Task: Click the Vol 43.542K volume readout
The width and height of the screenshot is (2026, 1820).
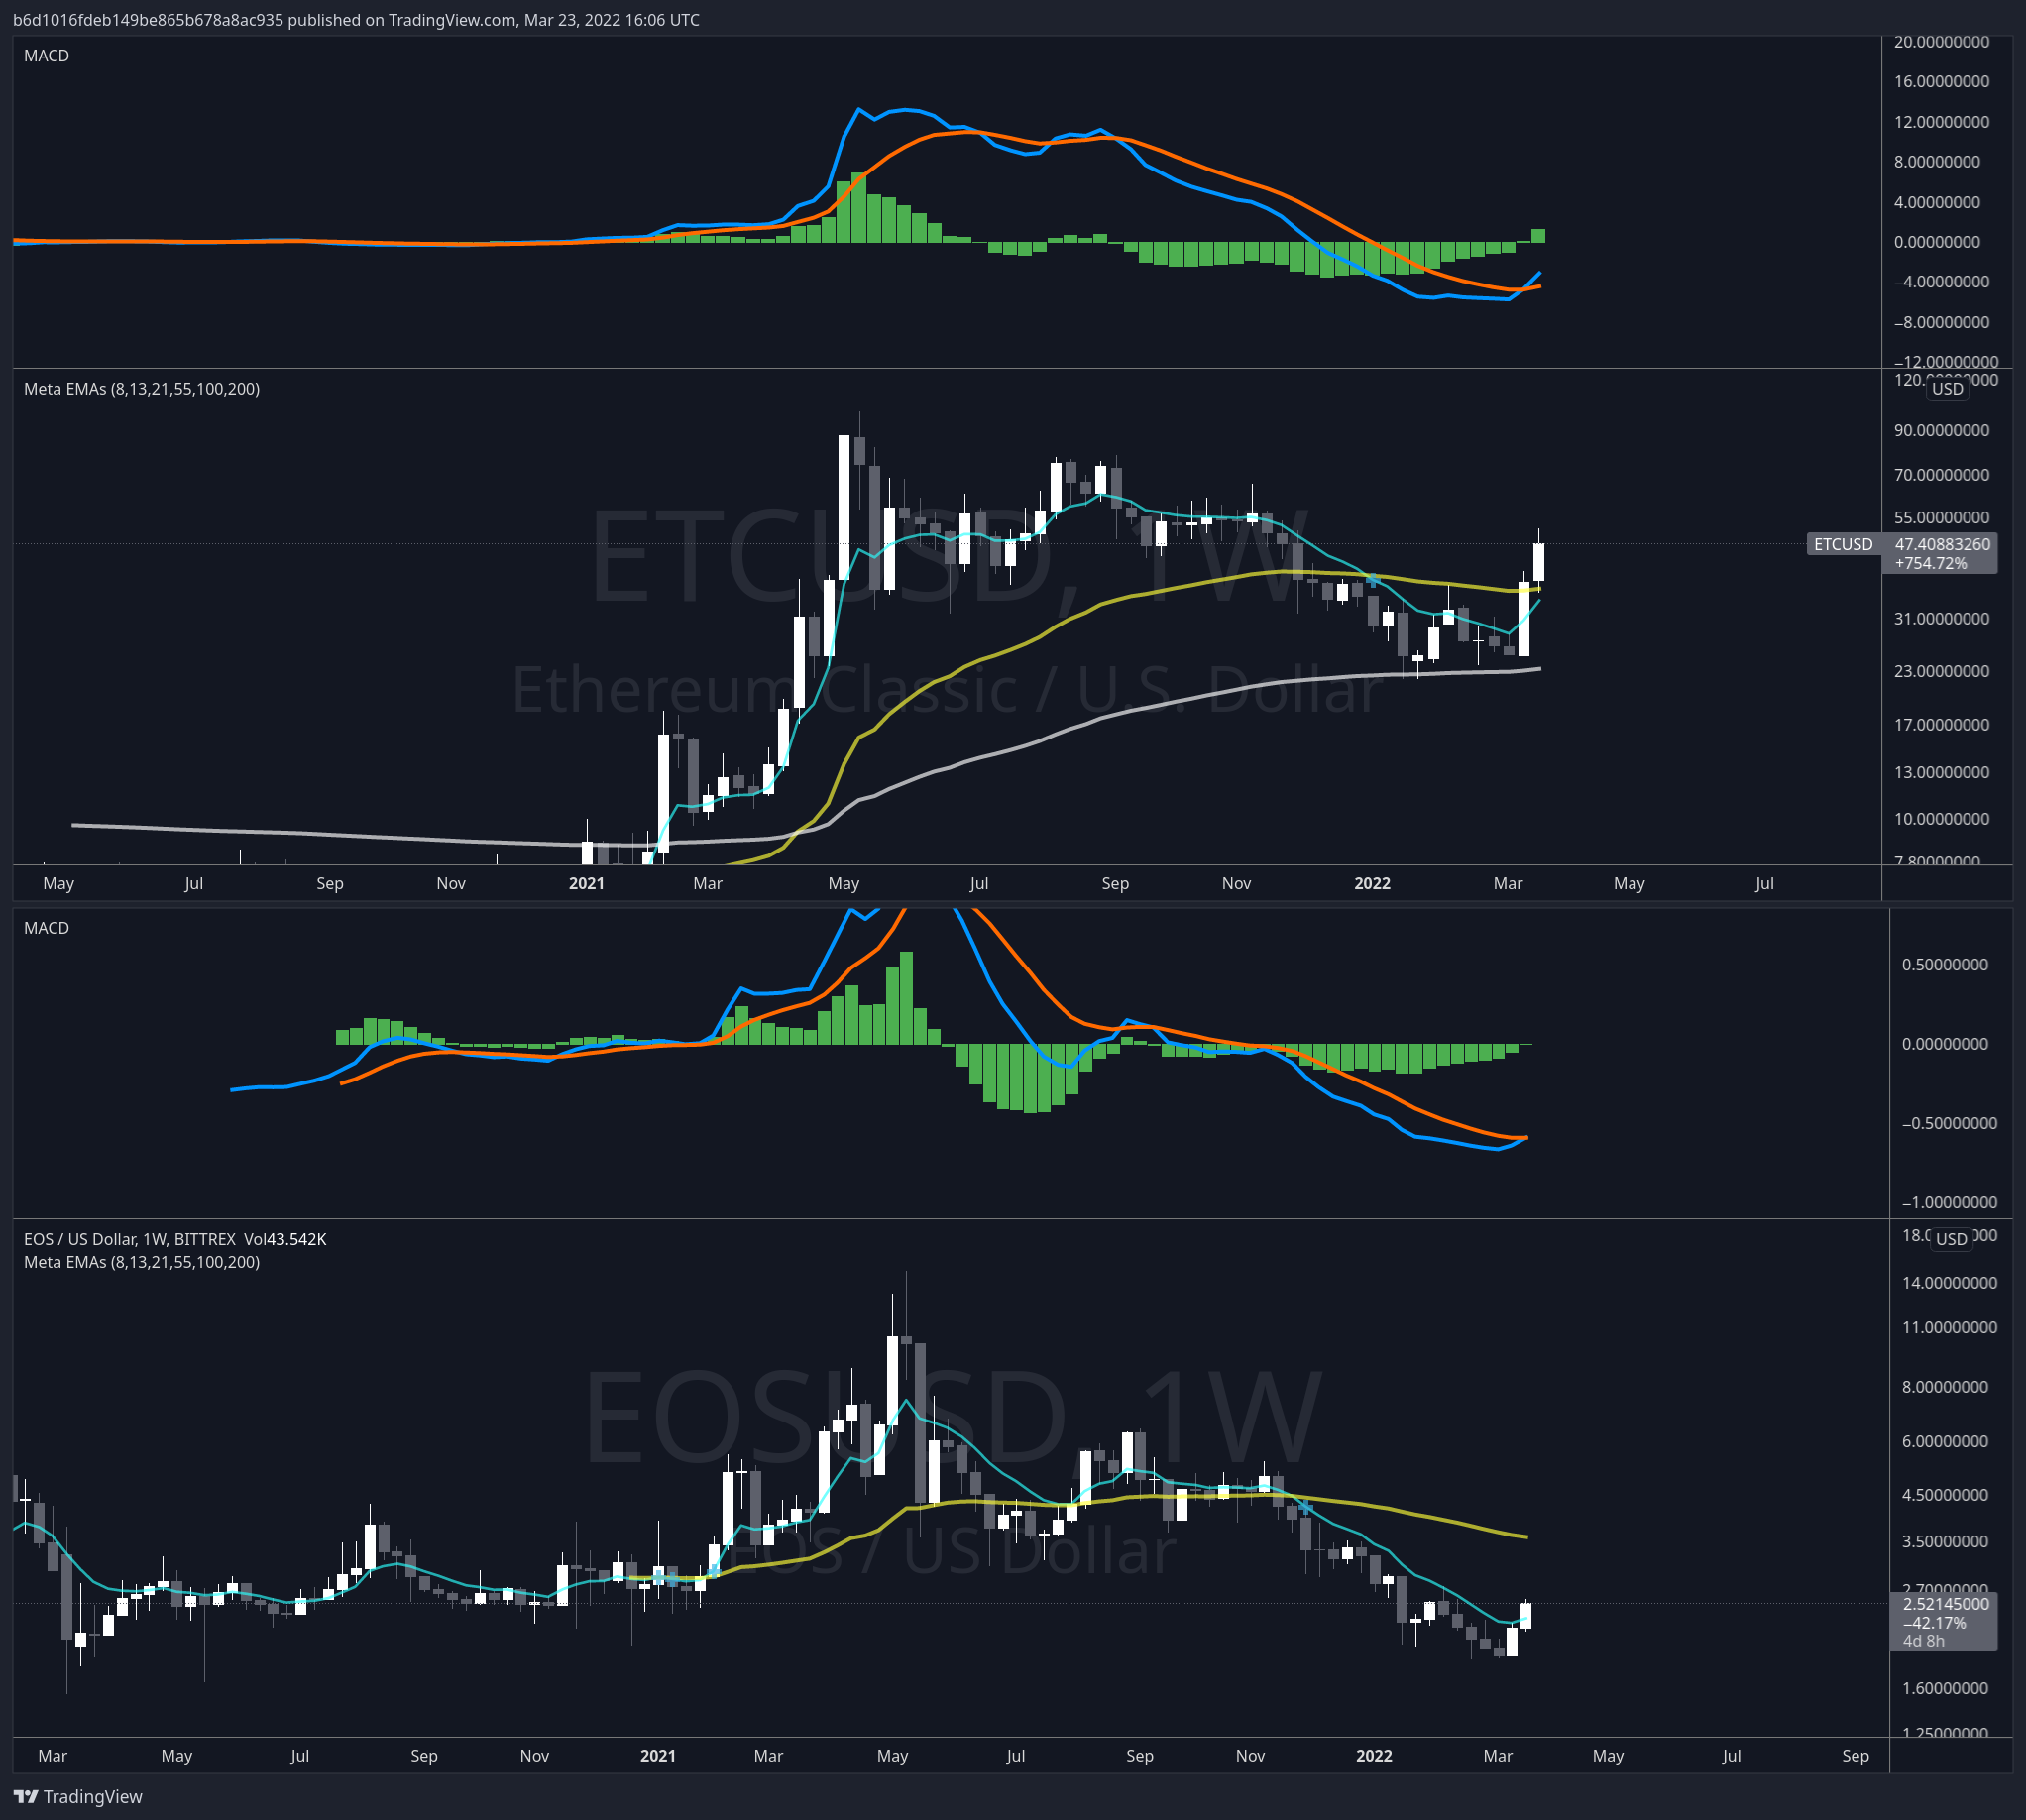Action: [x=285, y=1239]
